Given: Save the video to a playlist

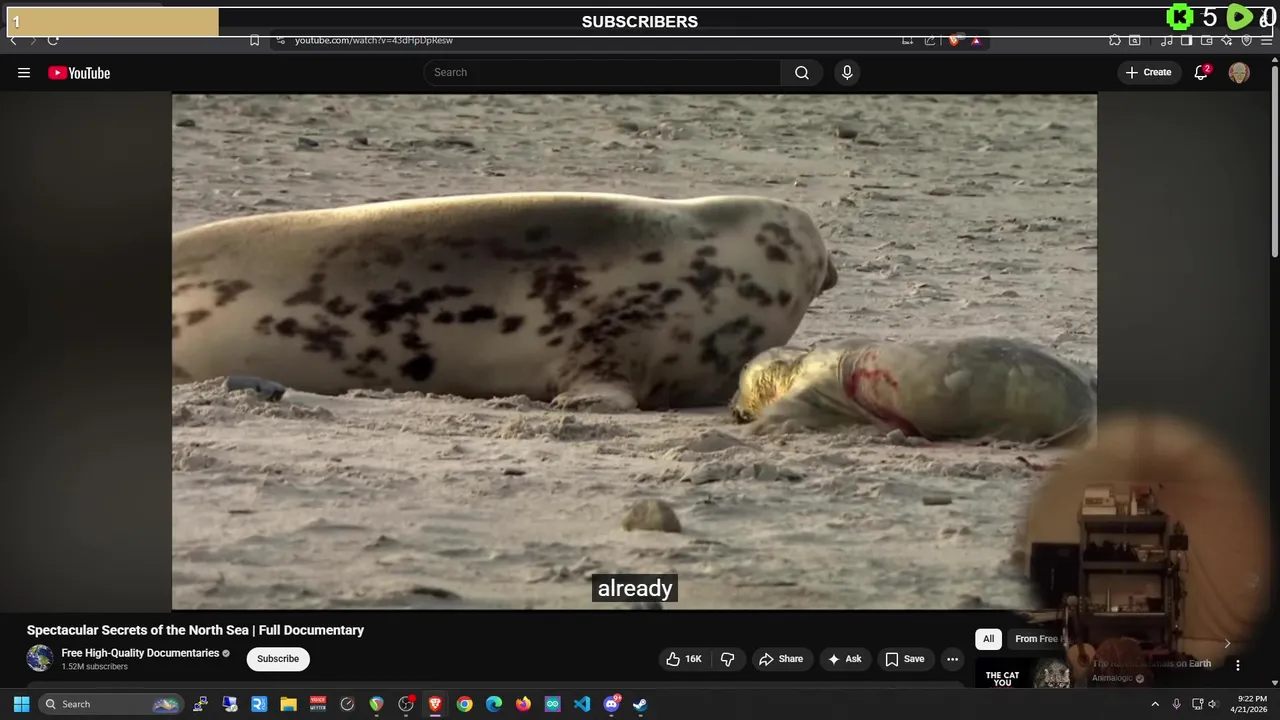Looking at the screenshot, I should tap(904, 659).
